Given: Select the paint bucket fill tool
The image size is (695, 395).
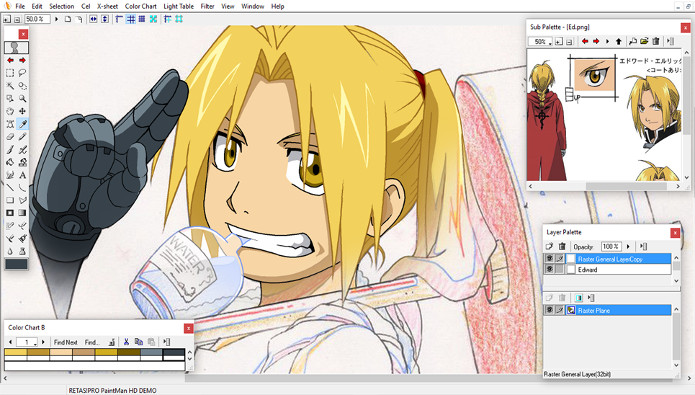Looking at the screenshot, I should (x=10, y=162).
